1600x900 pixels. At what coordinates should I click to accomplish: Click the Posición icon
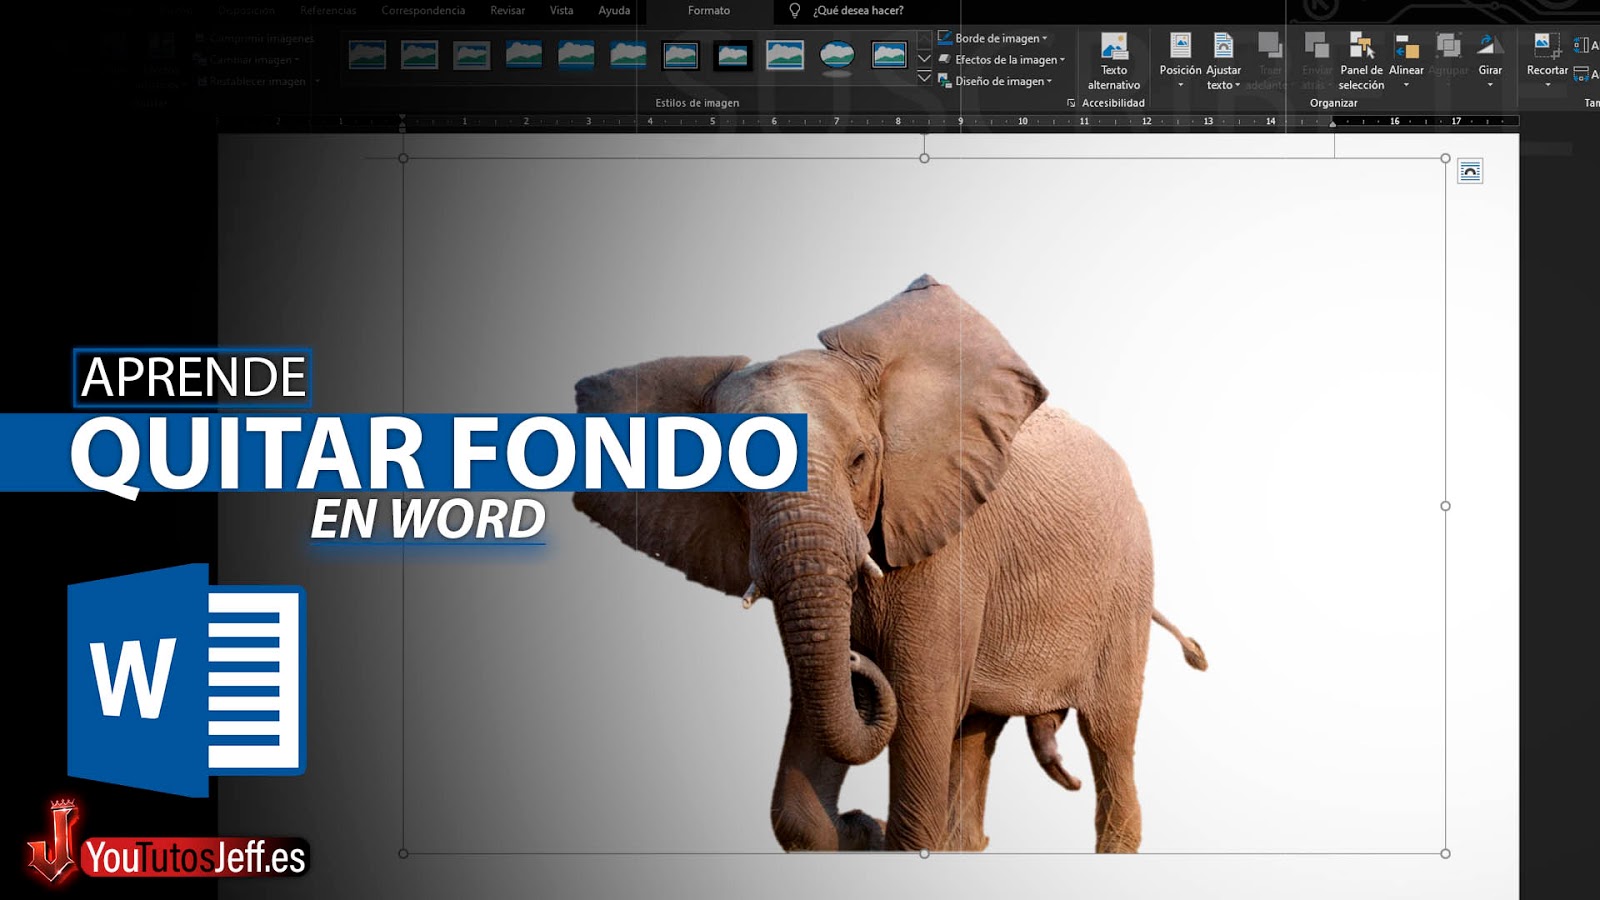[1180, 48]
